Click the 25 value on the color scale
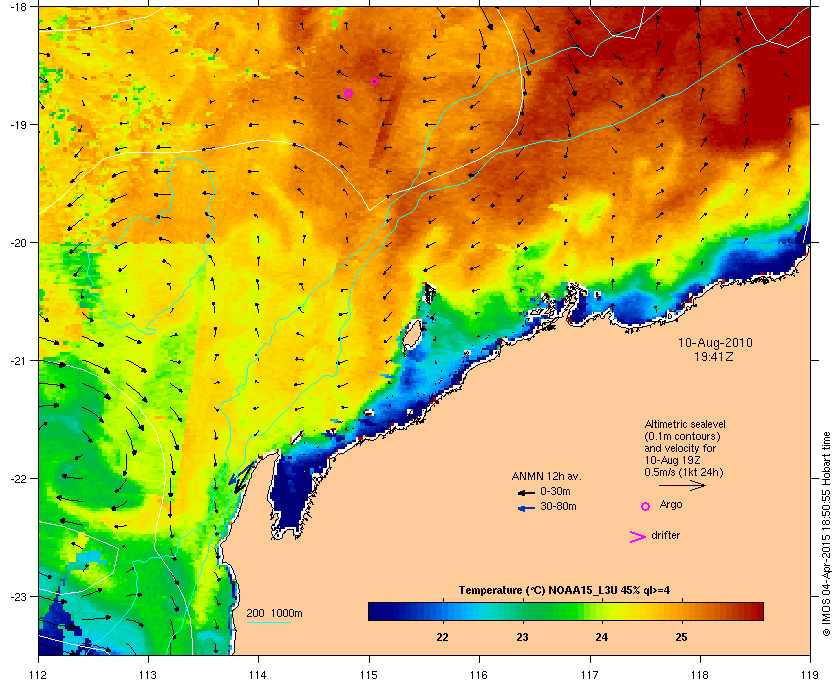 click(x=681, y=637)
